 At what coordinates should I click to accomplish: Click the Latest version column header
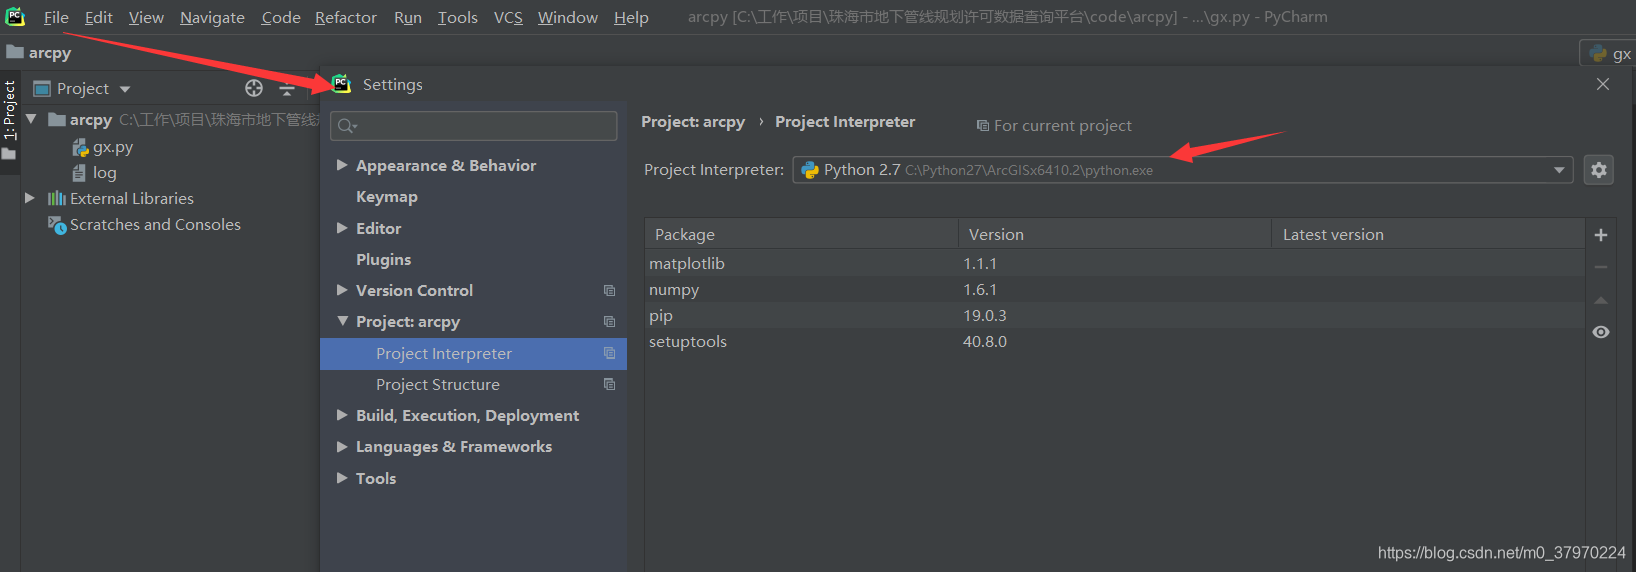pyautogui.click(x=1428, y=234)
